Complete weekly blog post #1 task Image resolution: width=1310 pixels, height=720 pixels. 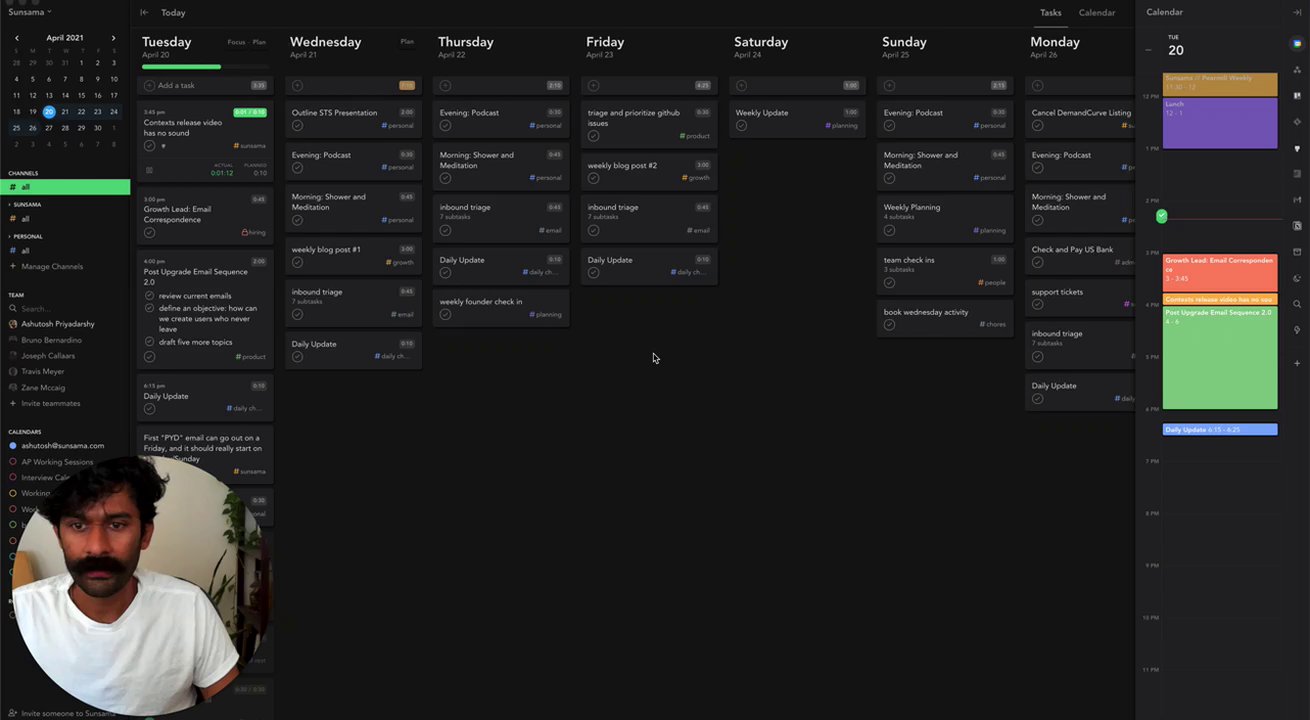(297, 262)
